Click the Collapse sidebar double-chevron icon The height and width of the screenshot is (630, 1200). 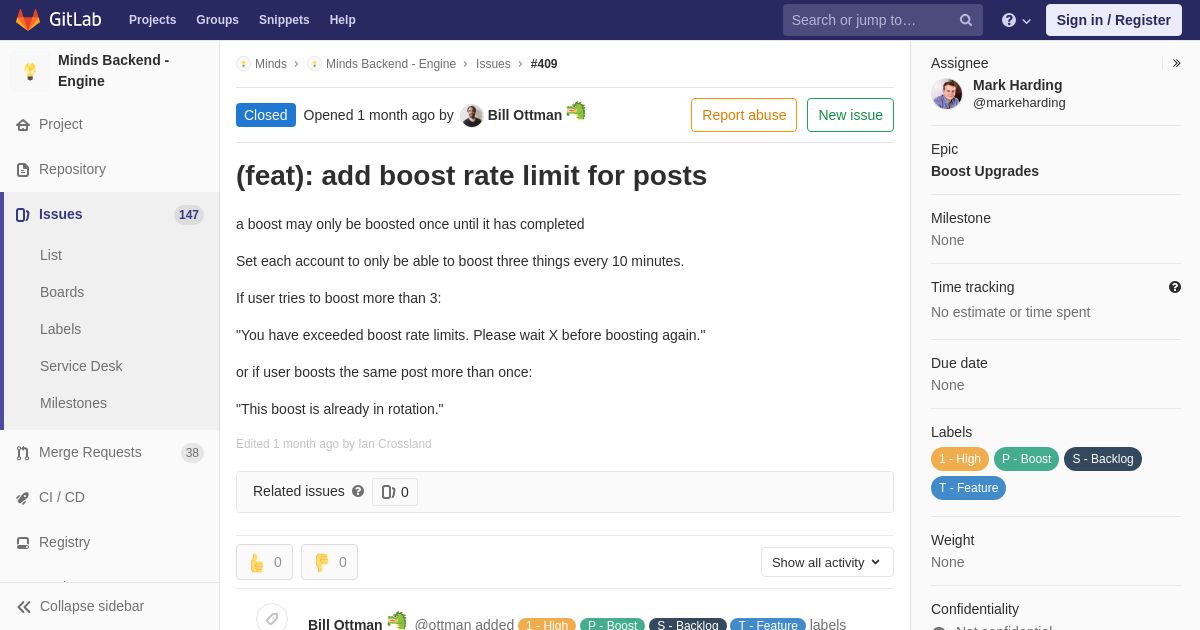[24, 607]
